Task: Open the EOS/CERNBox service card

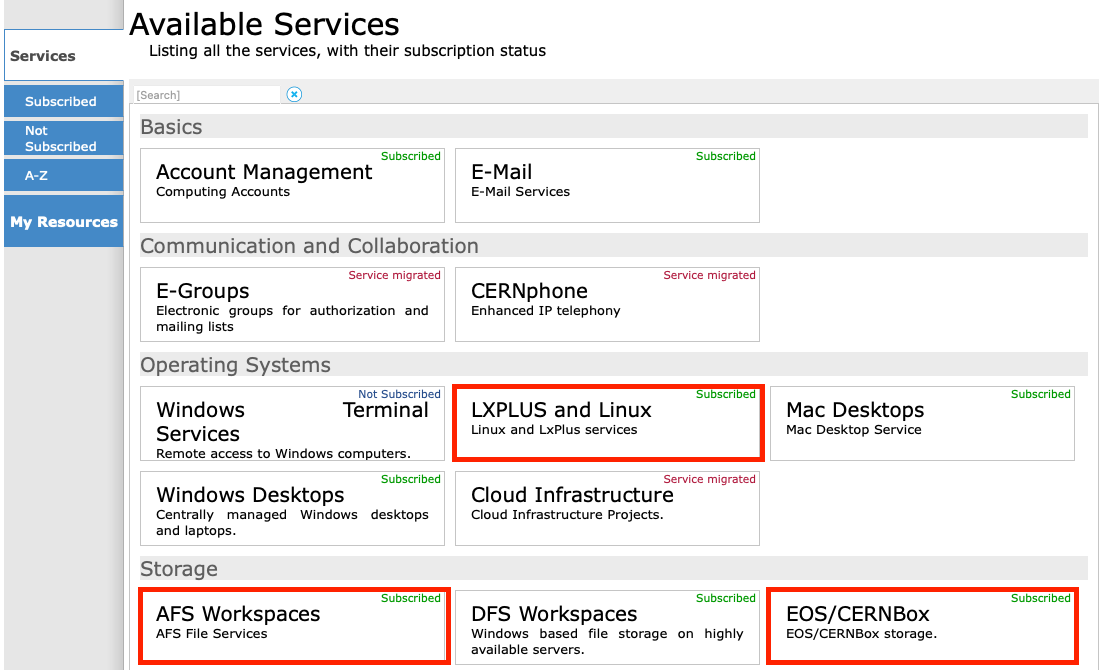Action: pos(922,627)
